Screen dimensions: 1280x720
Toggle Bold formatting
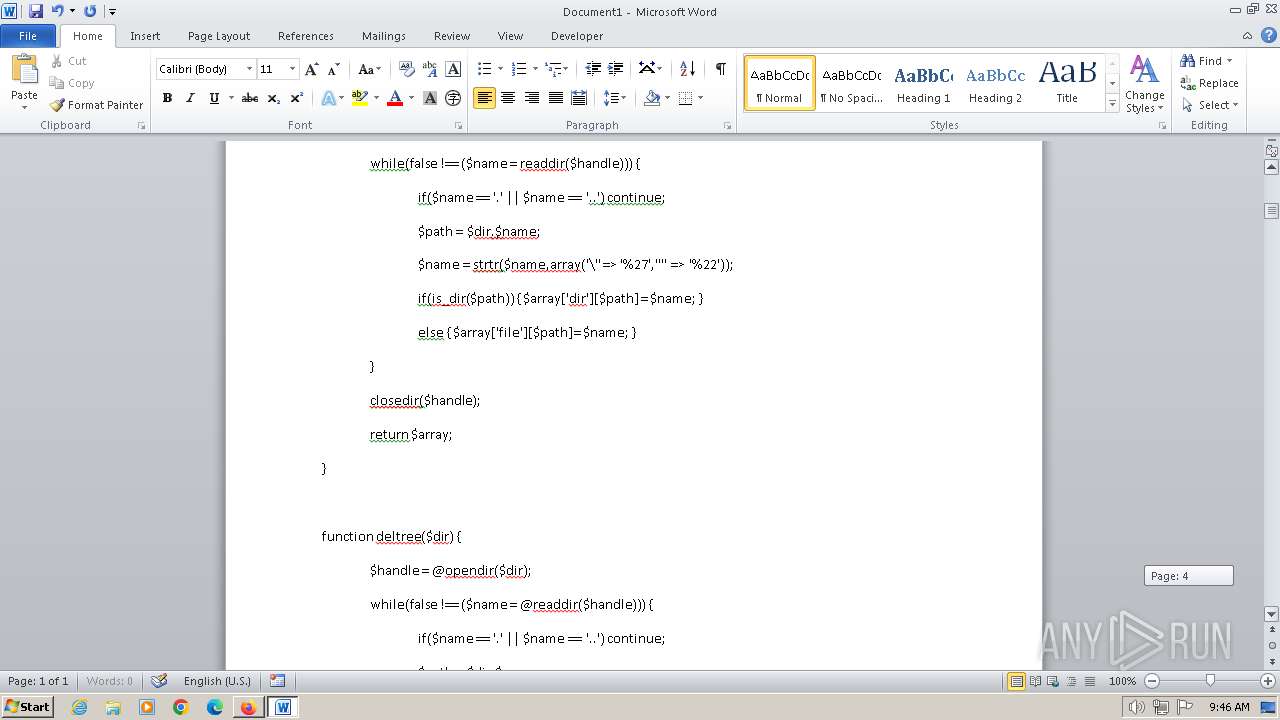point(167,98)
